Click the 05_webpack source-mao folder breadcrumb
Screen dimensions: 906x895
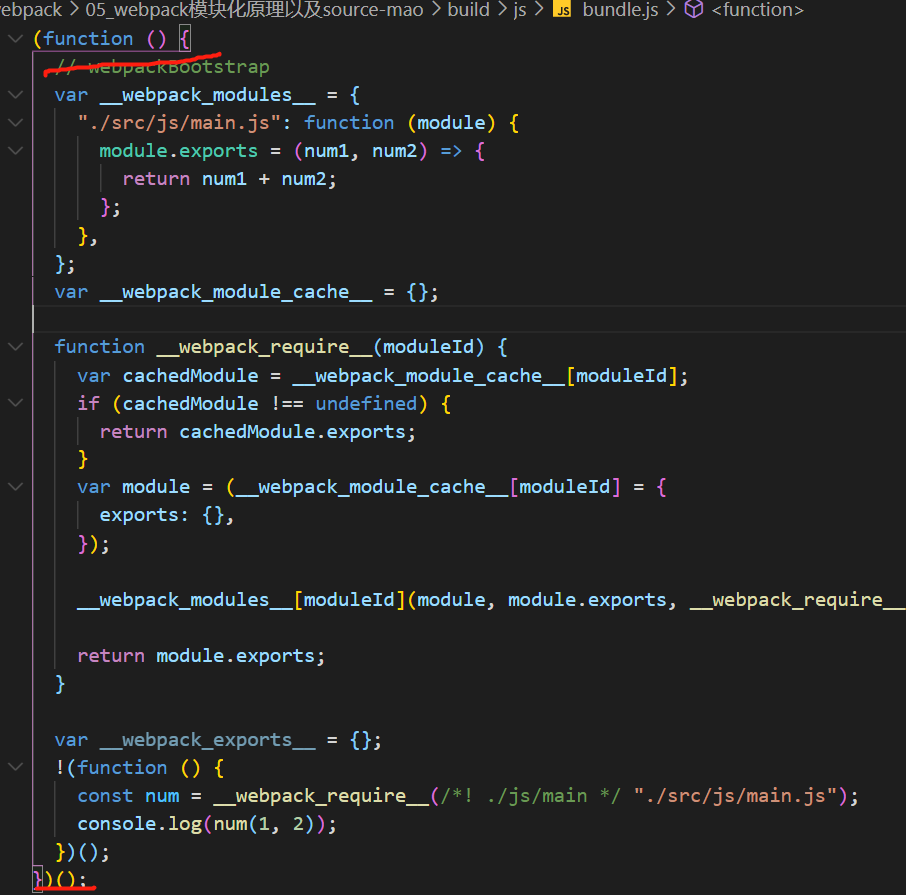pos(254,9)
